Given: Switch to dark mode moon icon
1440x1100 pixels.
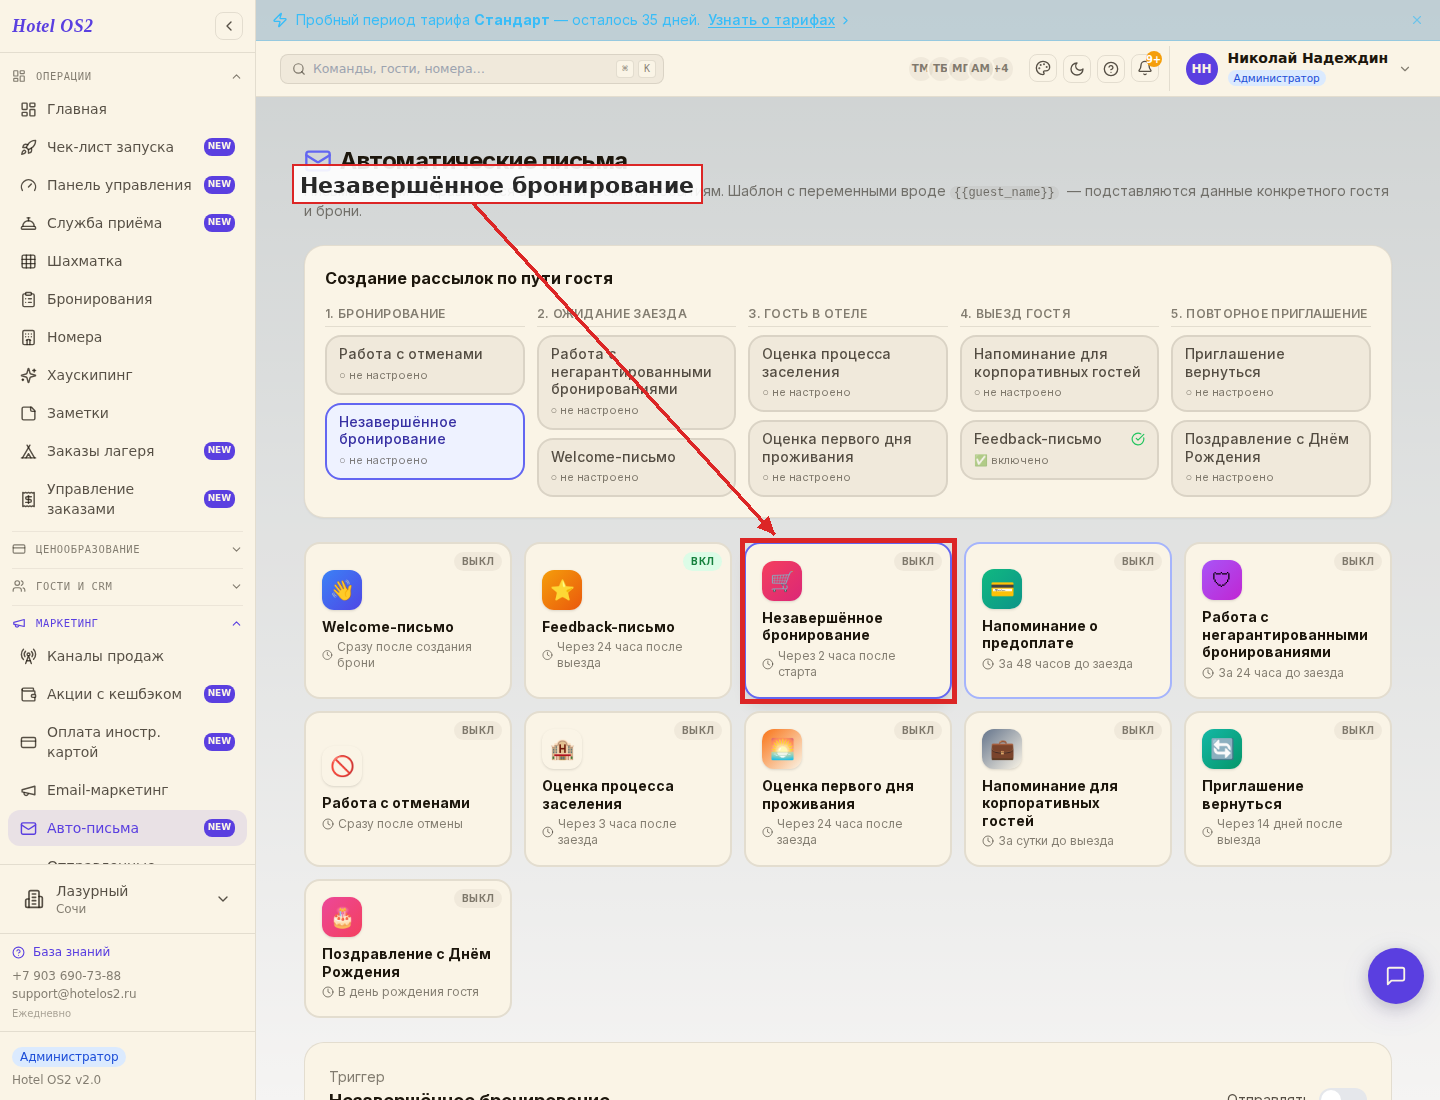Looking at the screenshot, I should 1077,69.
